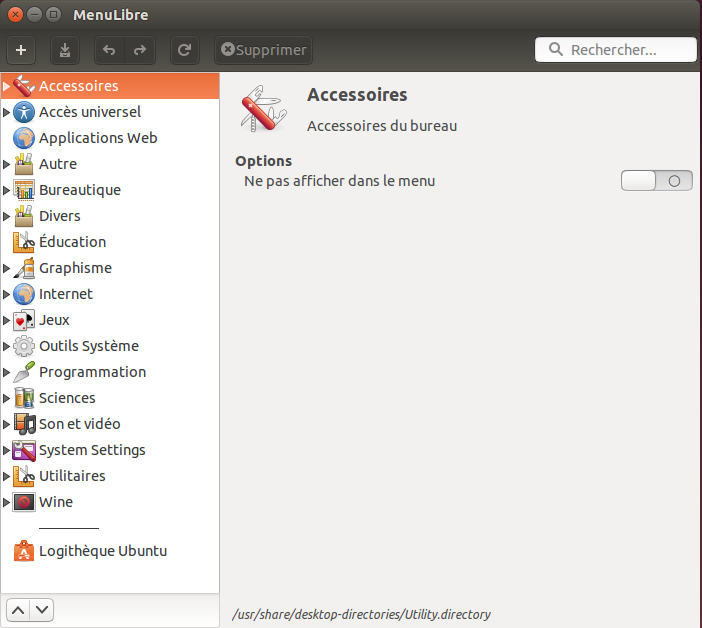Click the Supprimer button
Image resolution: width=702 pixels, height=628 pixels.
click(264, 50)
